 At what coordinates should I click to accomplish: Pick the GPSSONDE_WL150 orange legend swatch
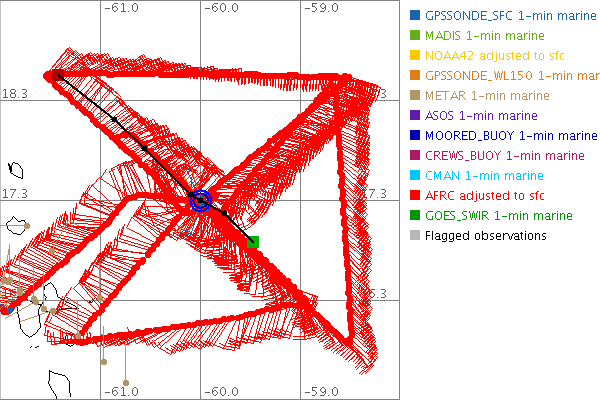tap(415, 76)
